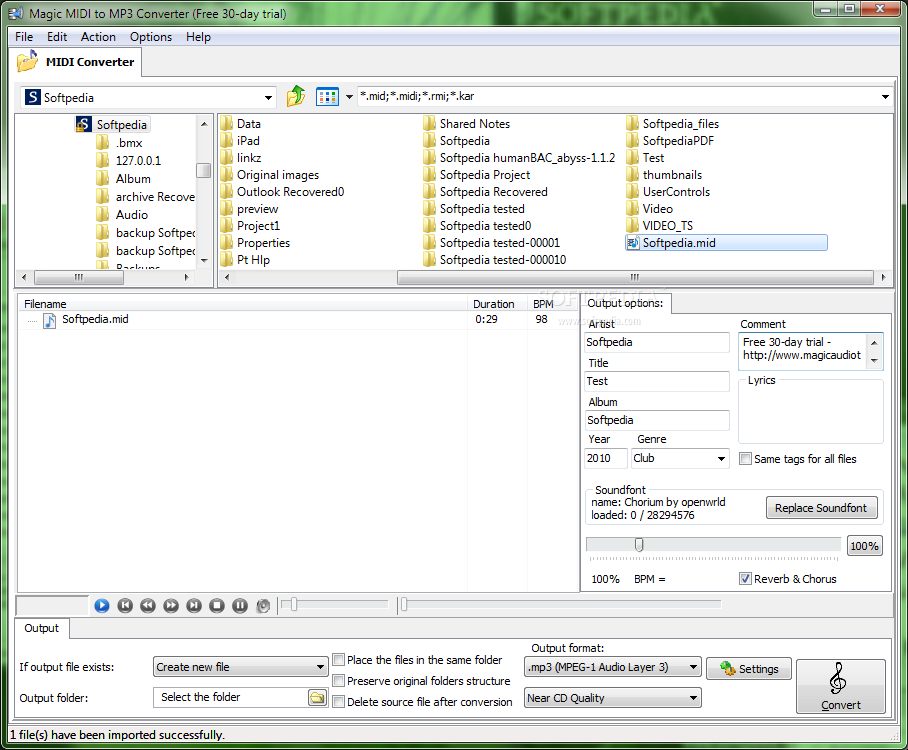
Task: Open the Softpedia_files folder
Action: 672,123
